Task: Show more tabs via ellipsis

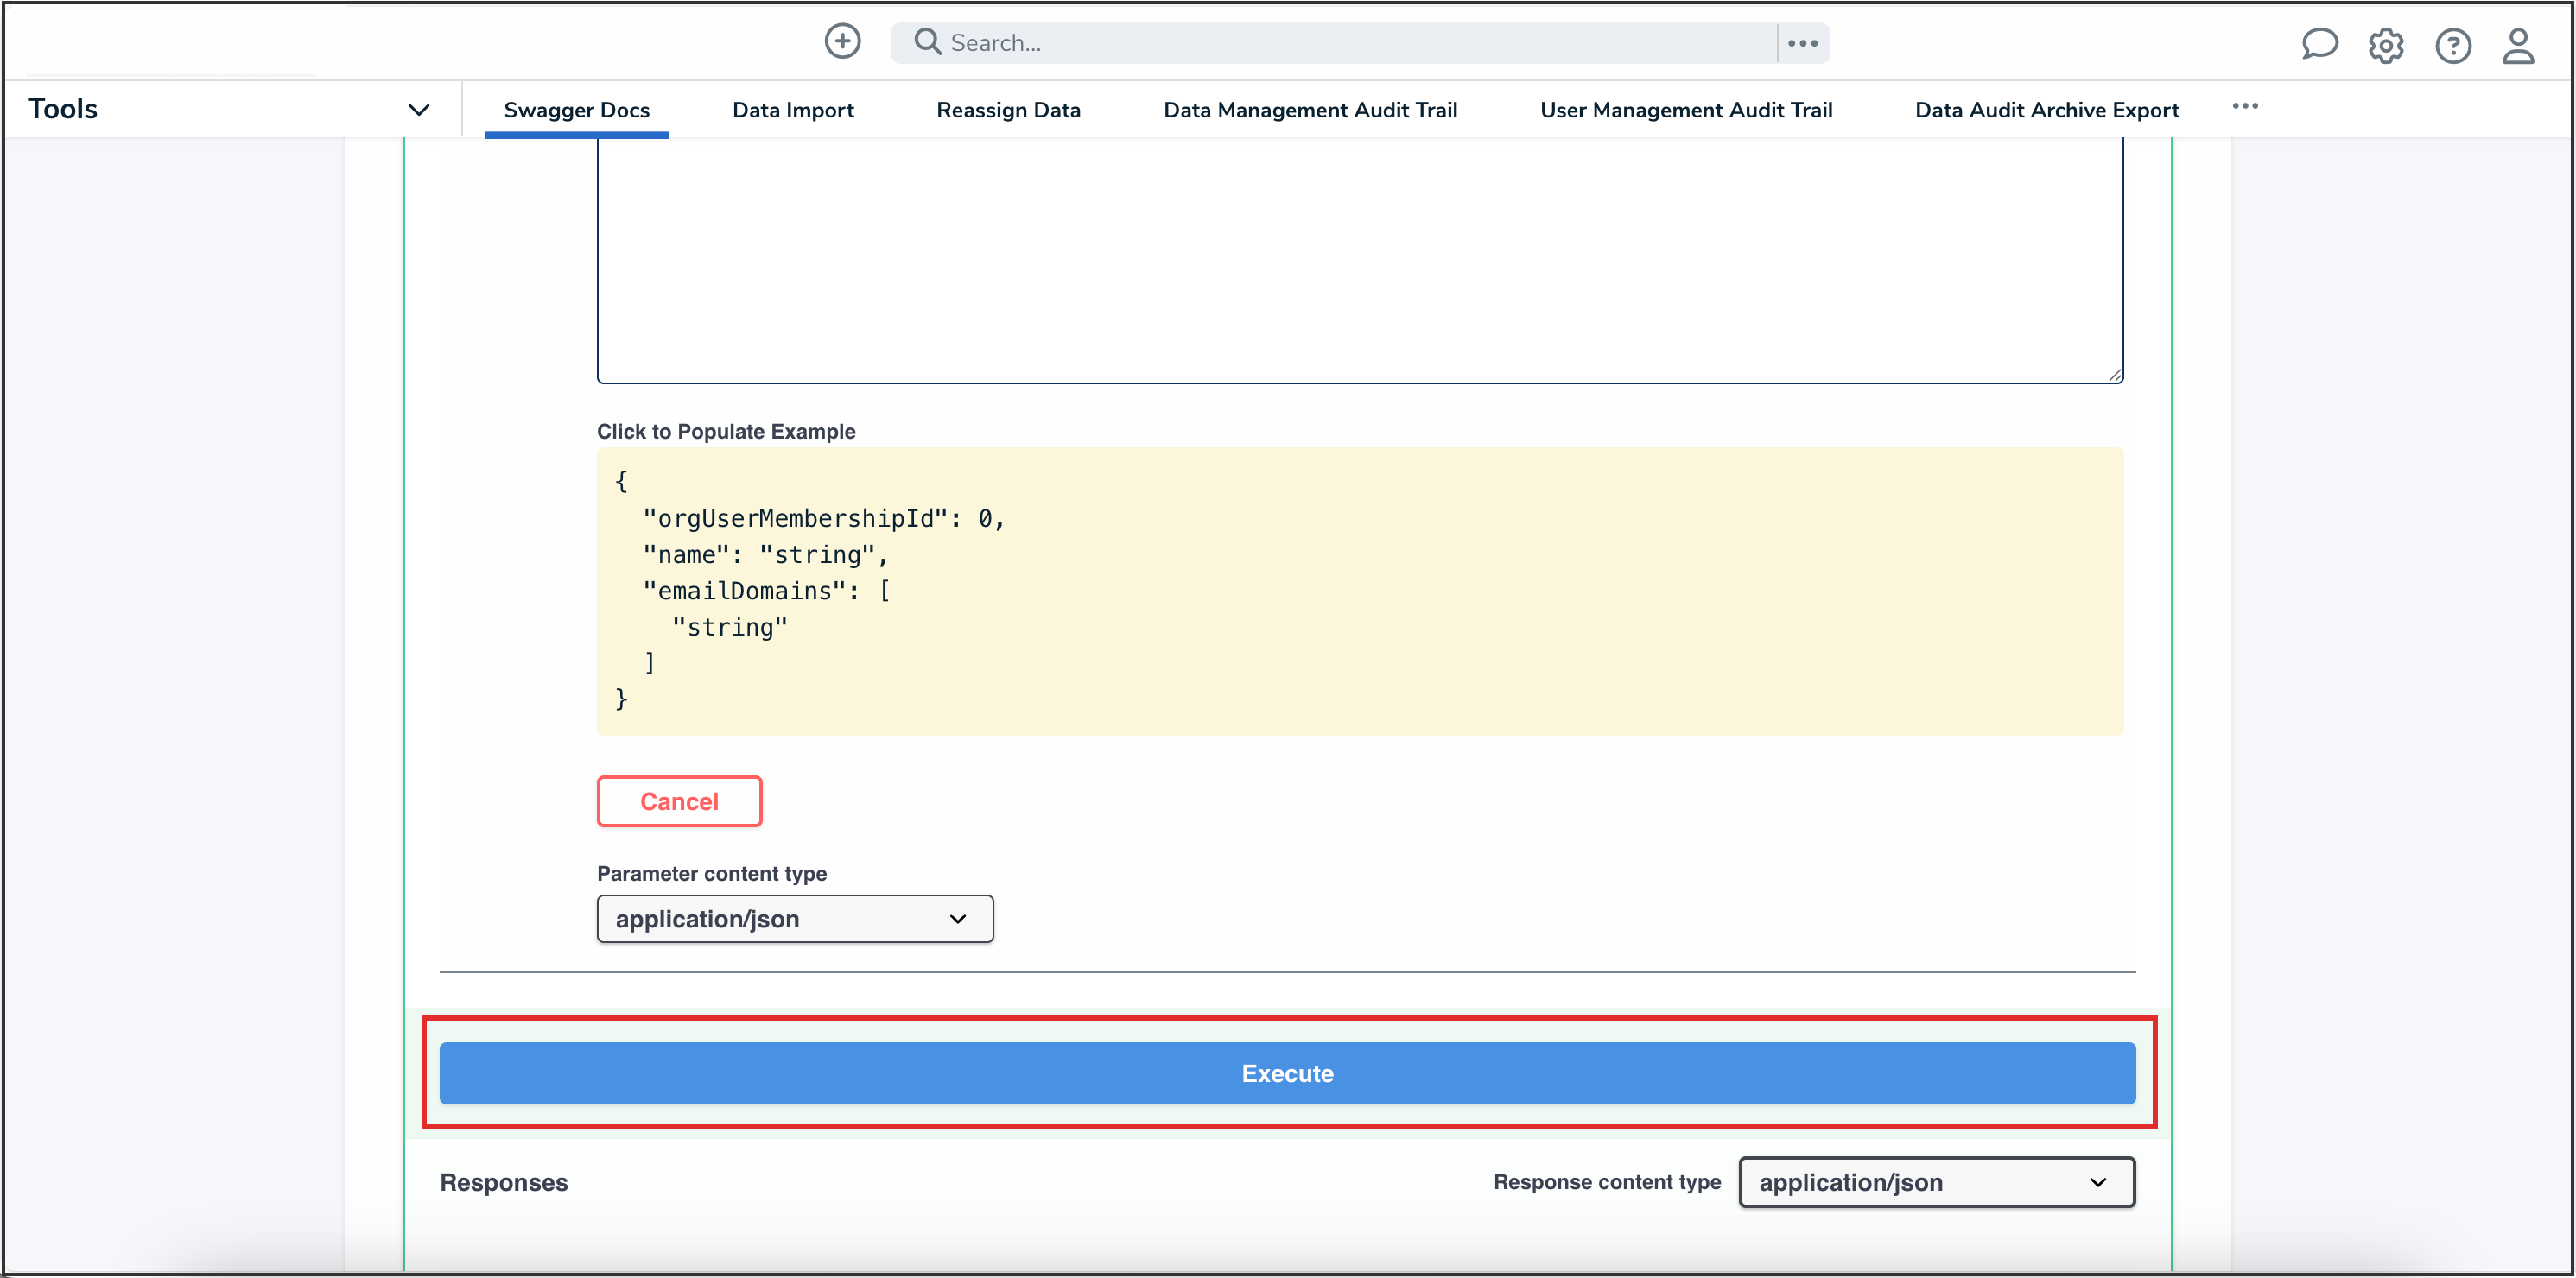Action: 2245,106
